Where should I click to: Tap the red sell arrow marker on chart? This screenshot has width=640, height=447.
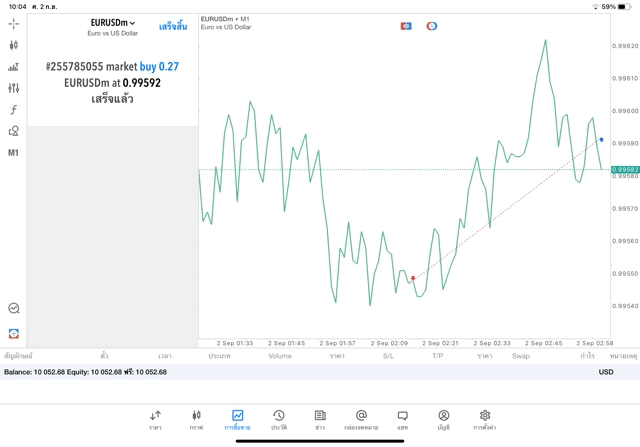413,278
